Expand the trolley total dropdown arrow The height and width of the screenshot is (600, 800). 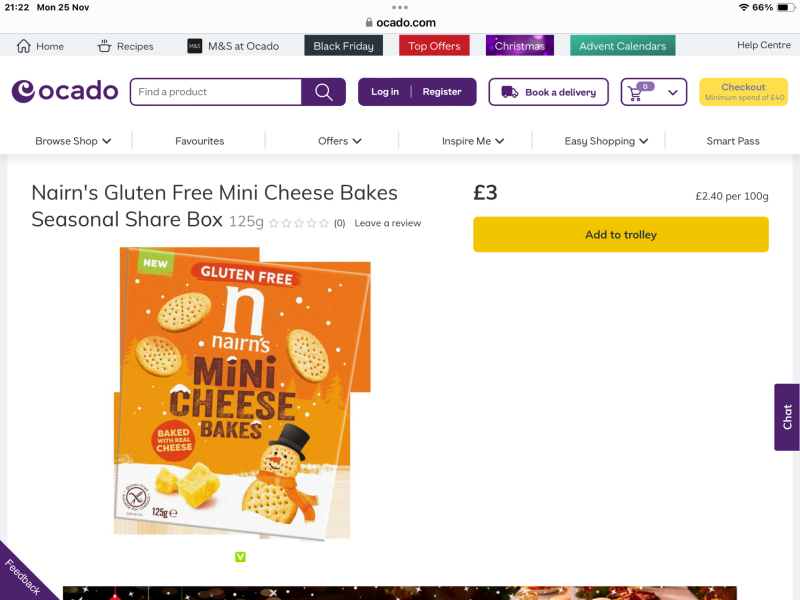coord(672,91)
